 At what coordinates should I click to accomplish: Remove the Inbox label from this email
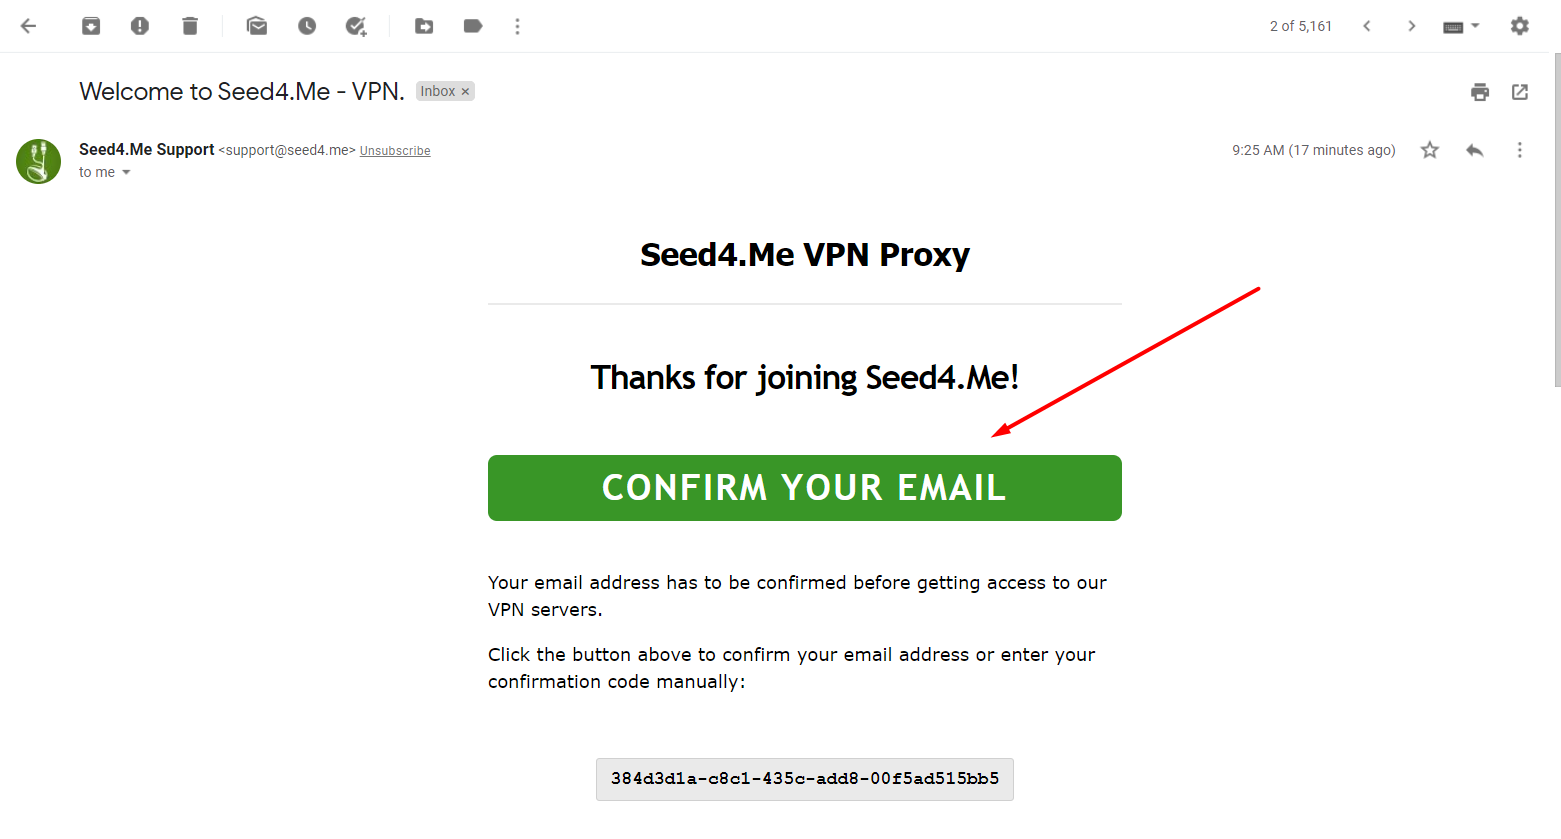pos(464,90)
